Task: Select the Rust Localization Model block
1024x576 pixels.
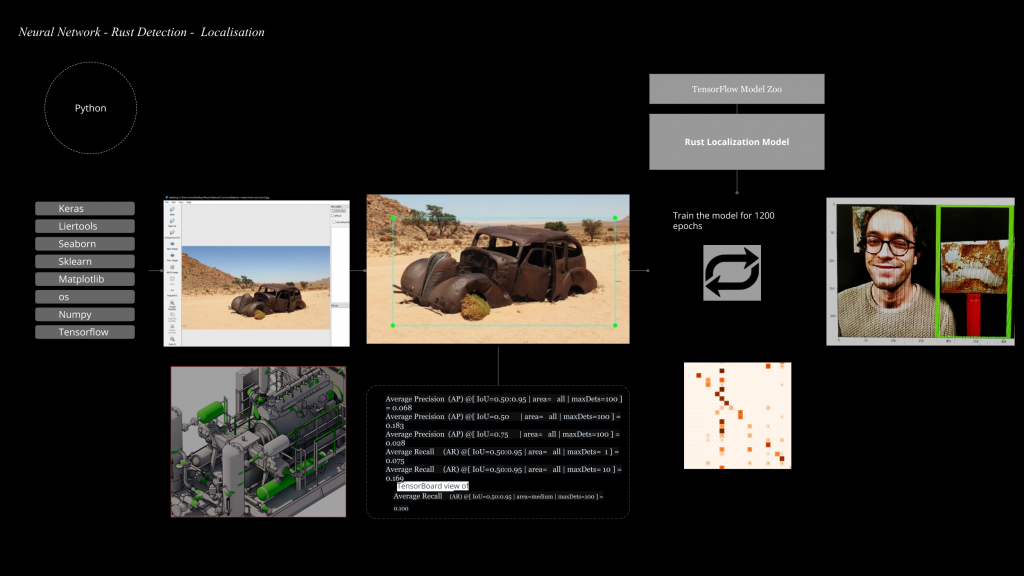Action: [736, 141]
